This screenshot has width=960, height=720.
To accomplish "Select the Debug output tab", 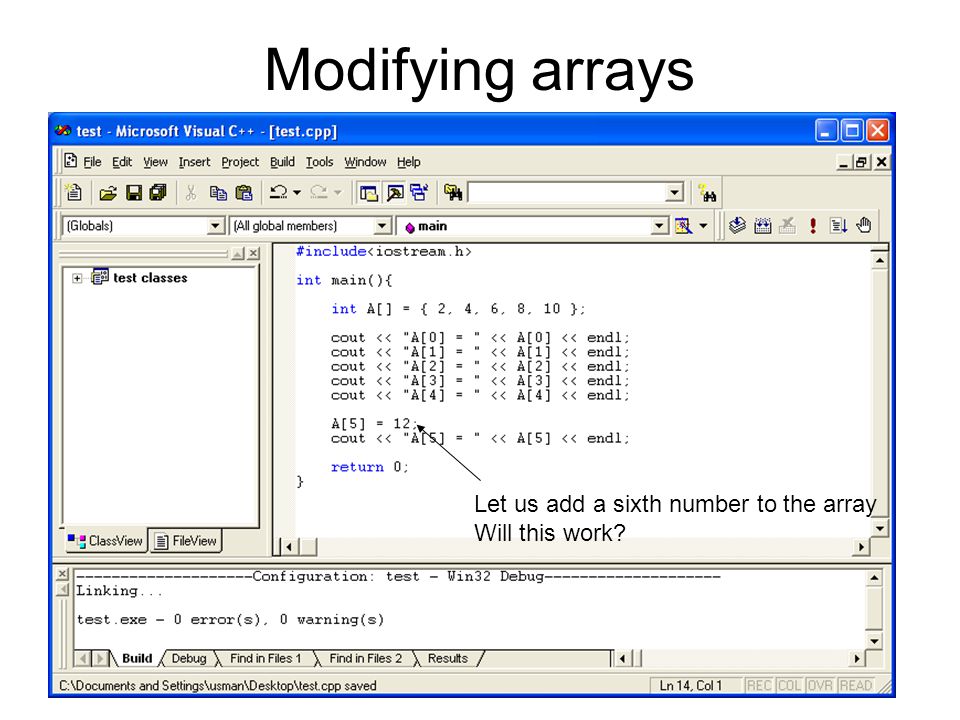I will tap(189, 658).
